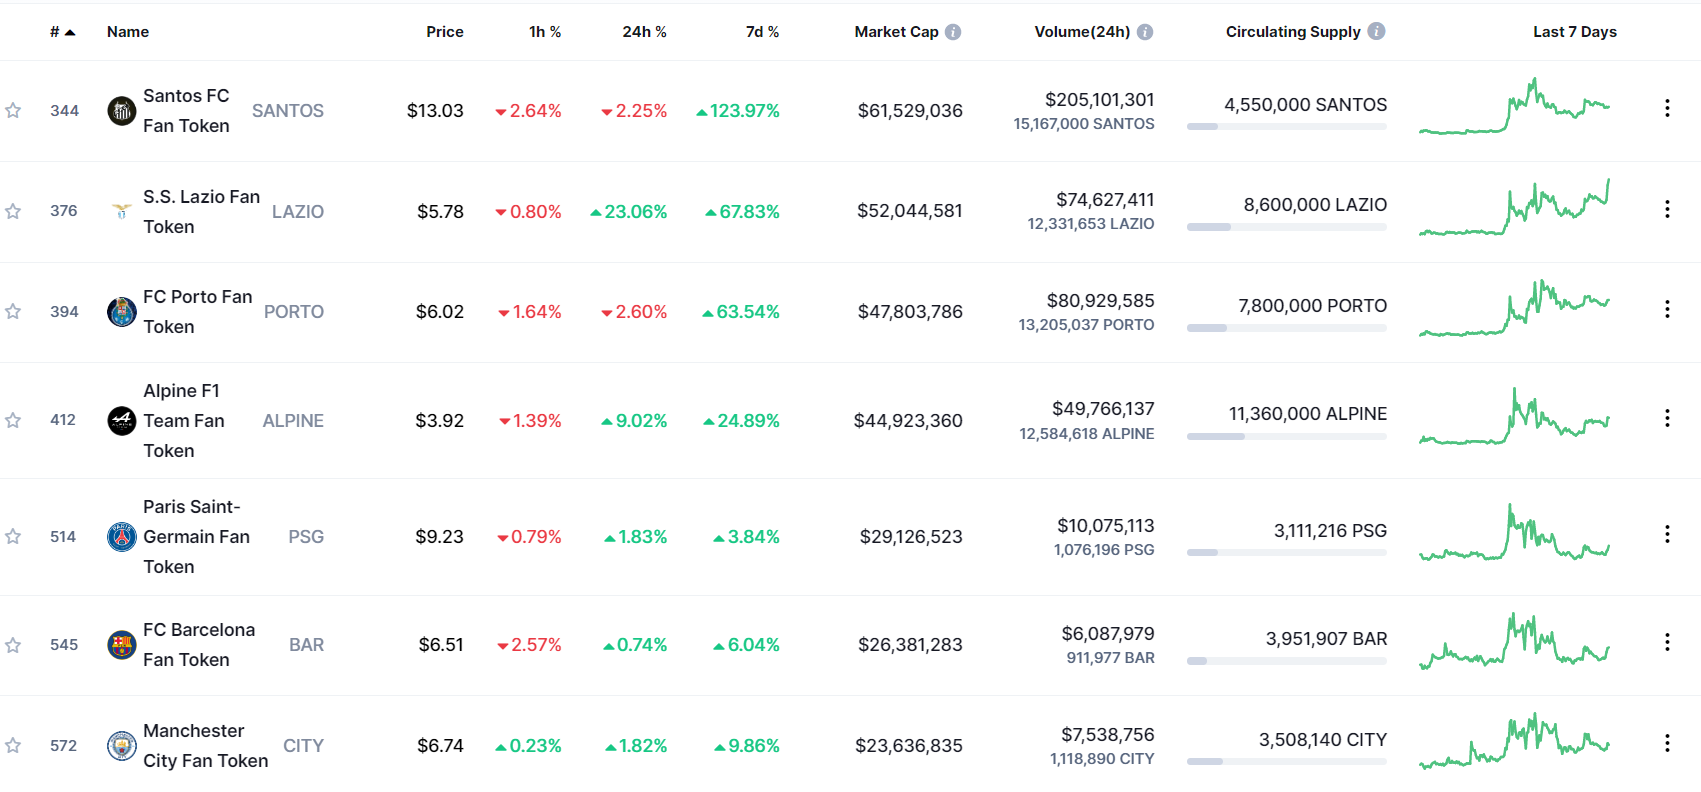Open PSG last 7 days sparkline
Image resolution: width=1701 pixels, height=792 pixels.
[x=1514, y=532]
